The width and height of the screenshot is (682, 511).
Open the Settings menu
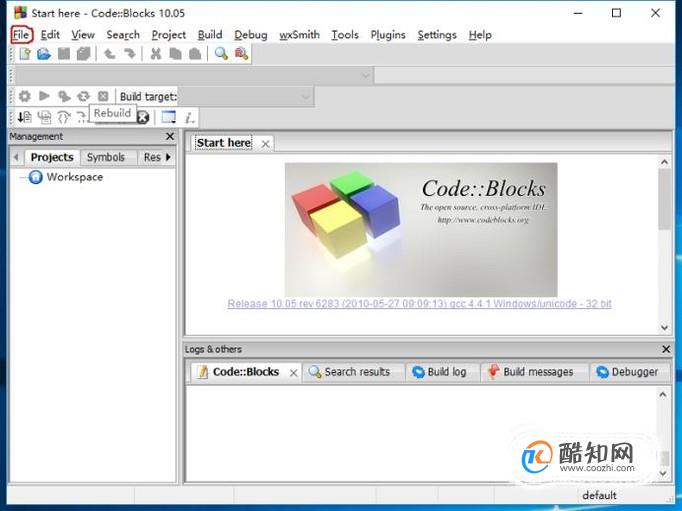click(437, 35)
